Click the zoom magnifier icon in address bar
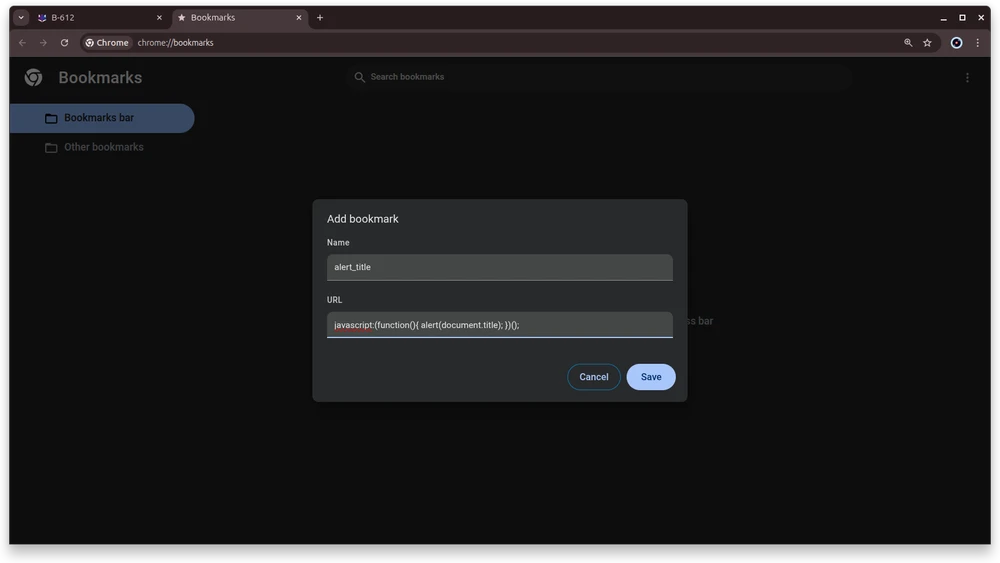This screenshot has width=1000, height=563. [908, 43]
